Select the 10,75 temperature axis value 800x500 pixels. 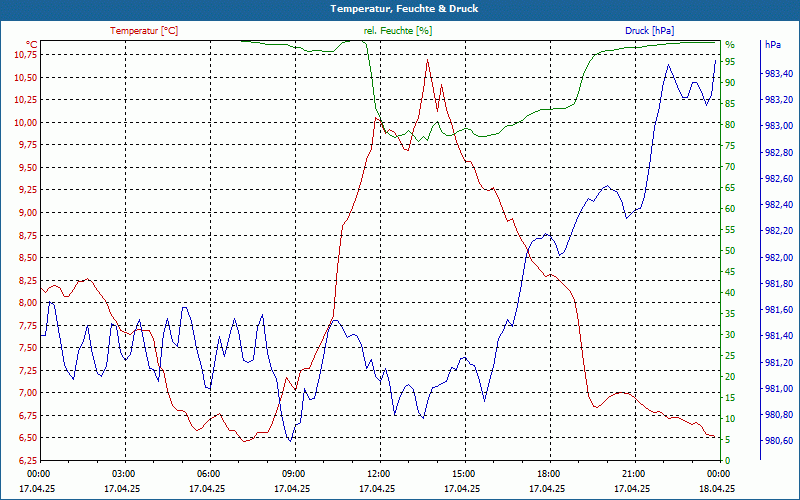tap(26, 55)
